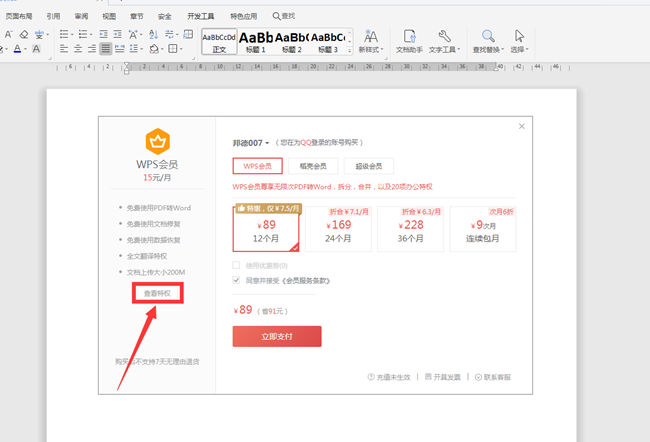Align text left

pyautogui.click(x=64, y=49)
